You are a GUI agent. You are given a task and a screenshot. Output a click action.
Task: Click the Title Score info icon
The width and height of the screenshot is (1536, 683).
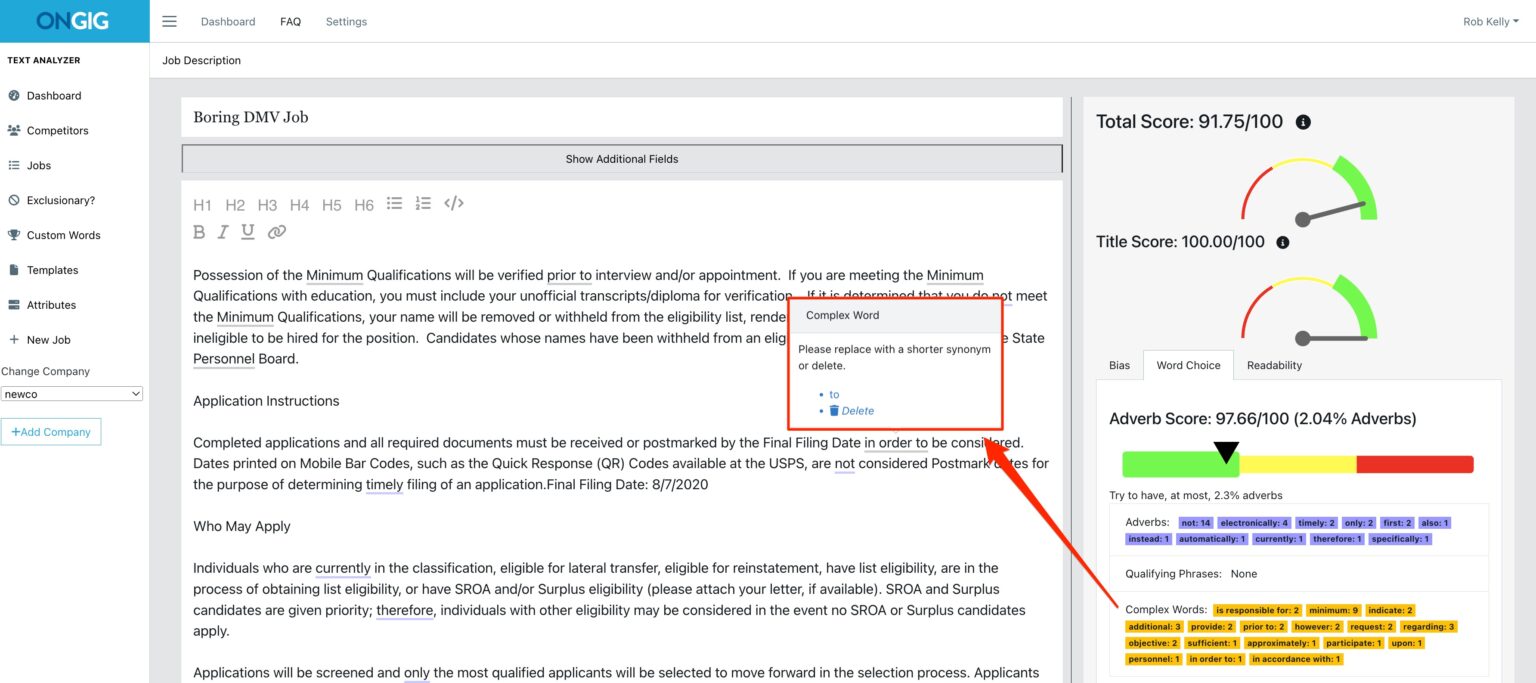(x=1283, y=242)
